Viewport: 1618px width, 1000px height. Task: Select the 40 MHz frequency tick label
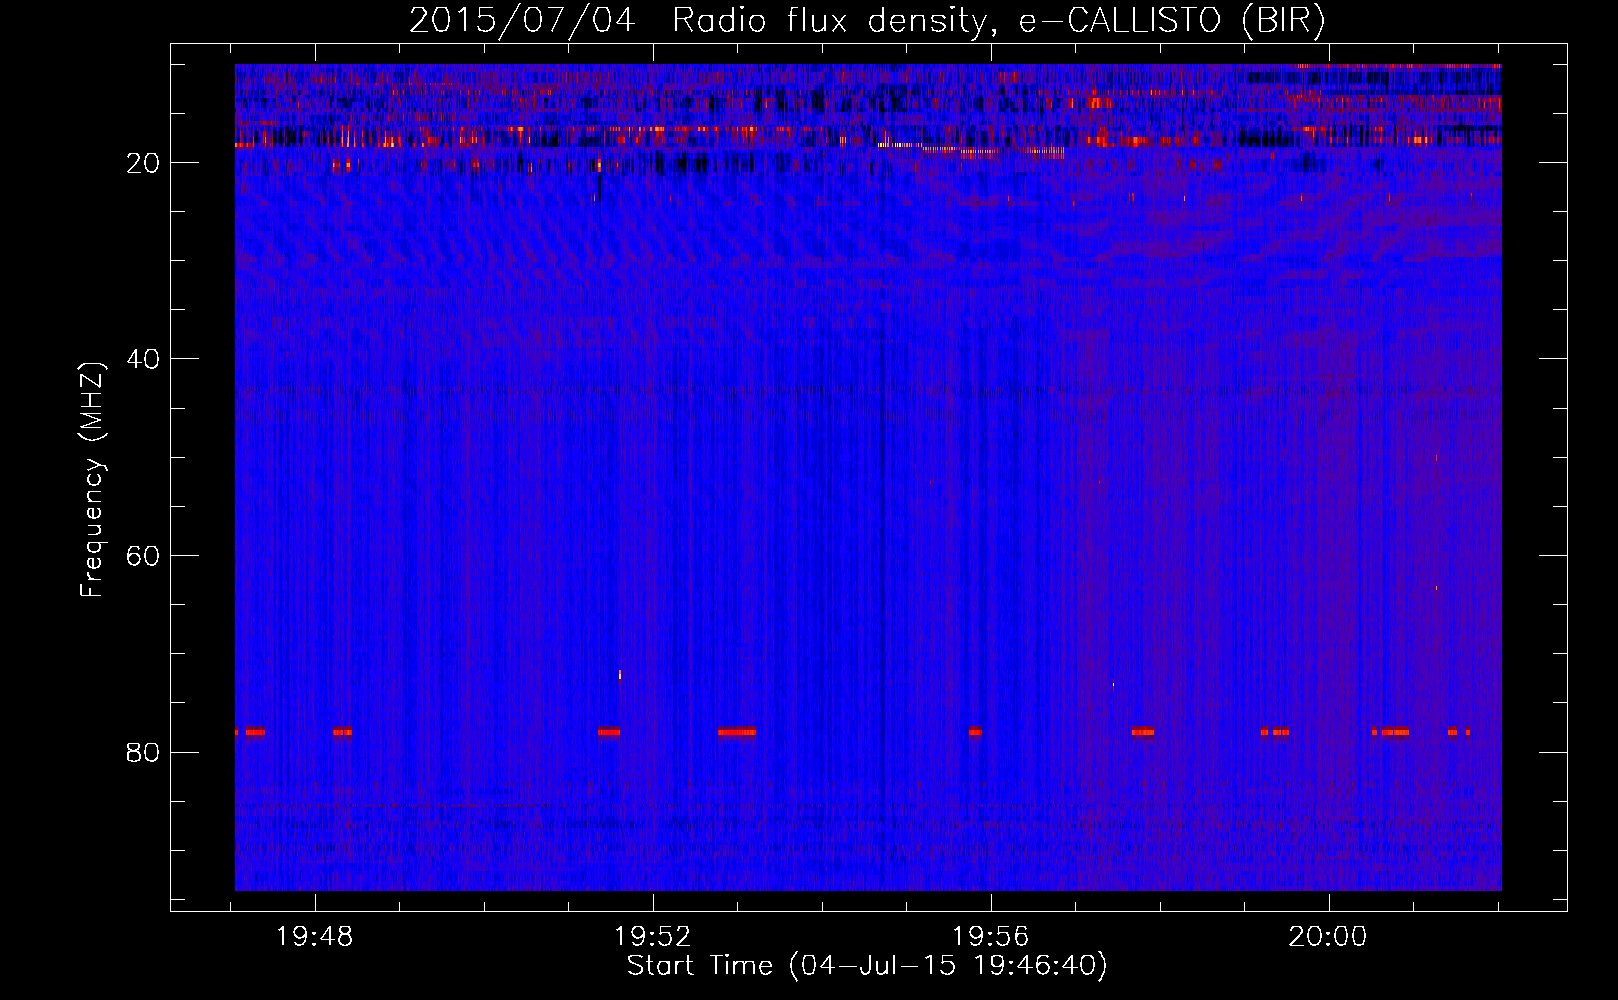[x=144, y=359]
